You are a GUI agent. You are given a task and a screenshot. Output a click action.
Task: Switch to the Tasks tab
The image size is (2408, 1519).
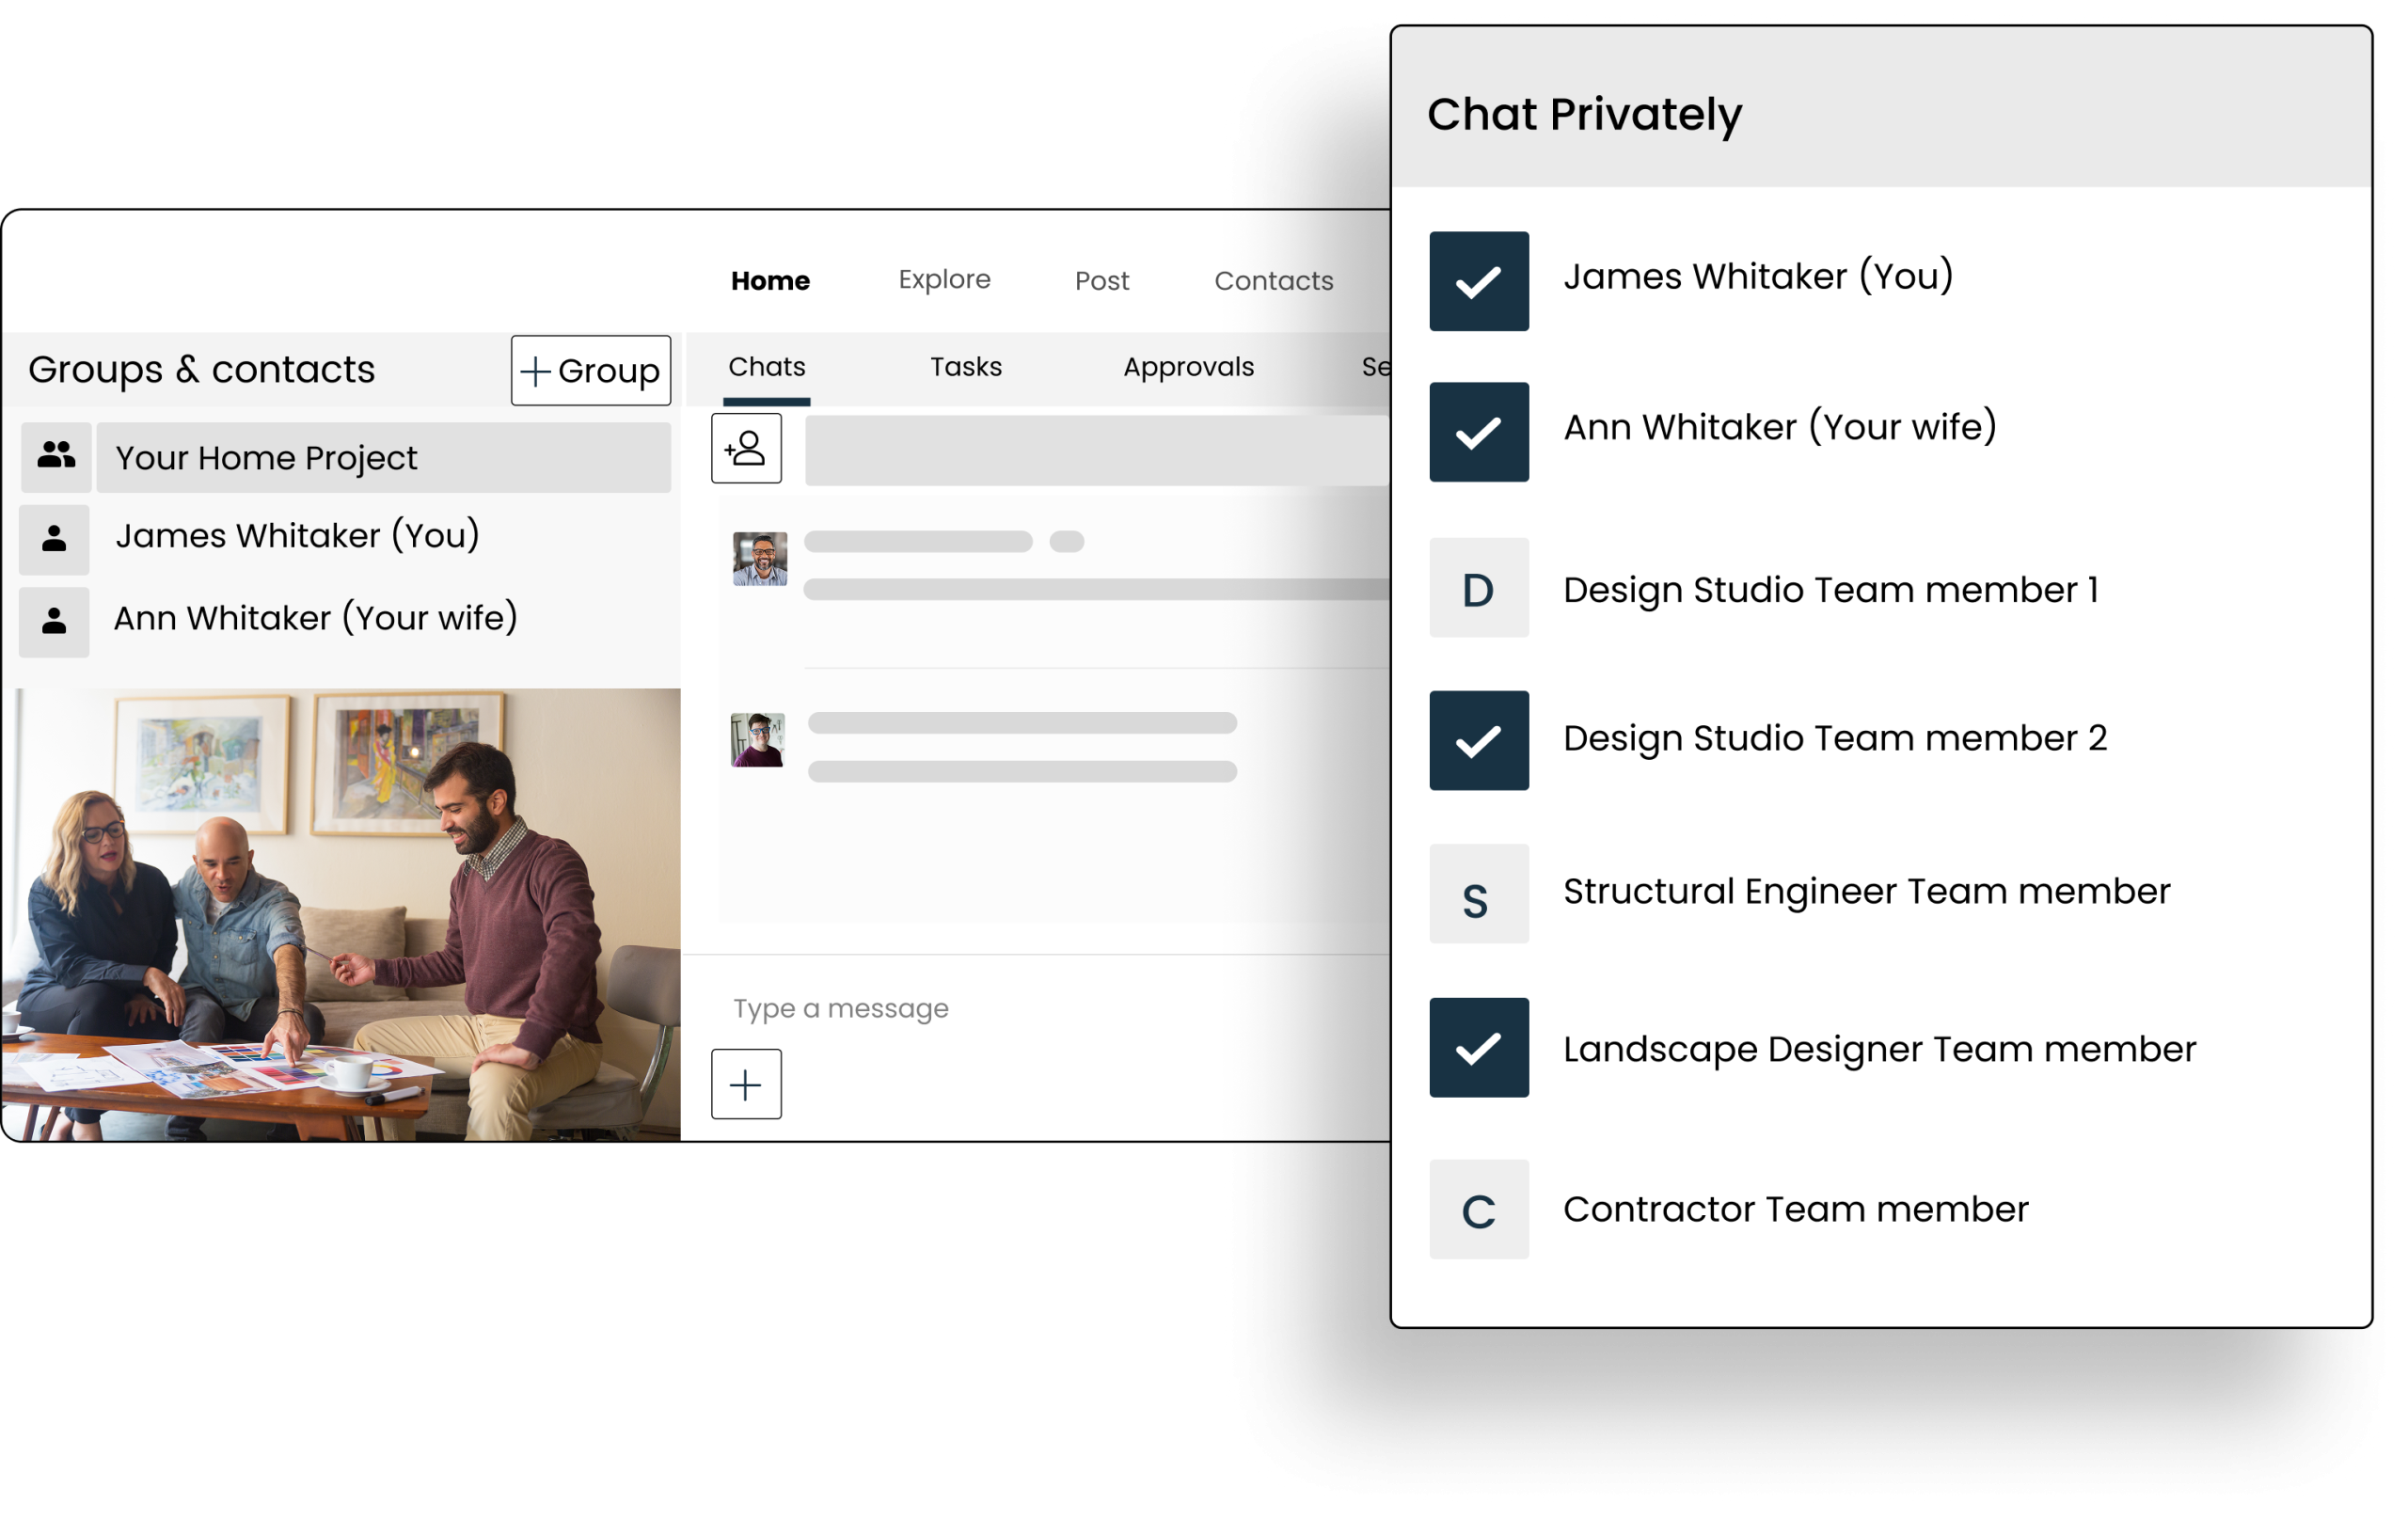click(x=964, y=367)
